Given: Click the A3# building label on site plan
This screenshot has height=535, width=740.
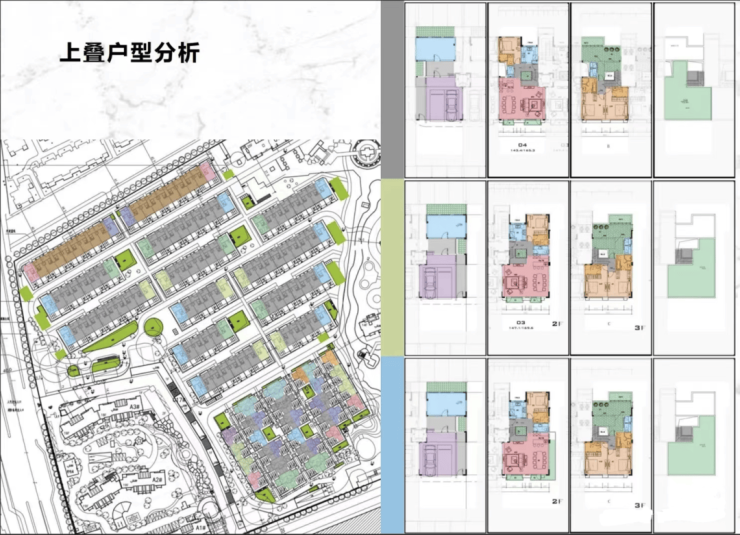Looking at the screenshot, I should pyautogui.click(x=135, y=406).
